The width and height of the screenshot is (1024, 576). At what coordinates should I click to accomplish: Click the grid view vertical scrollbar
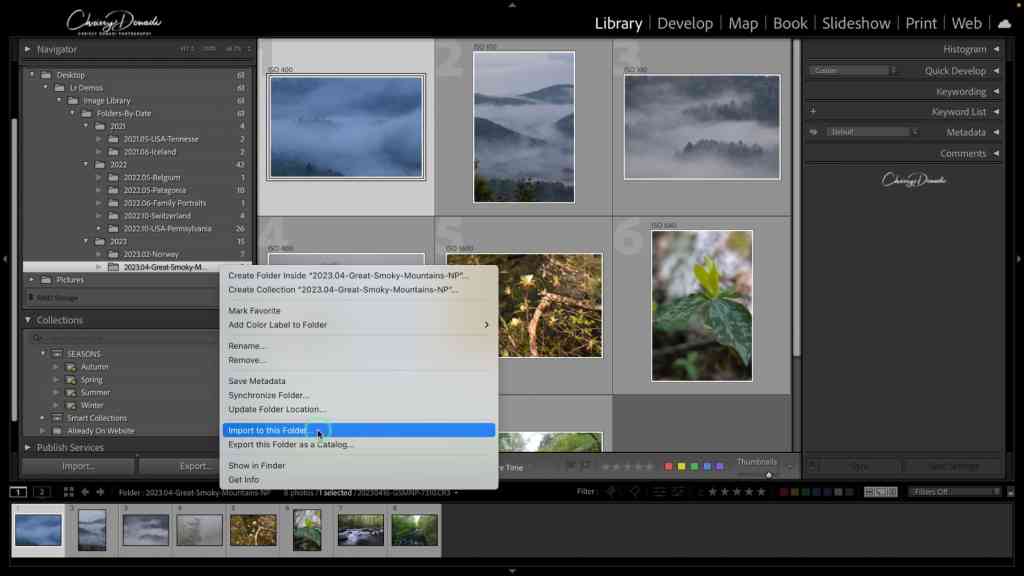point(796,199)
